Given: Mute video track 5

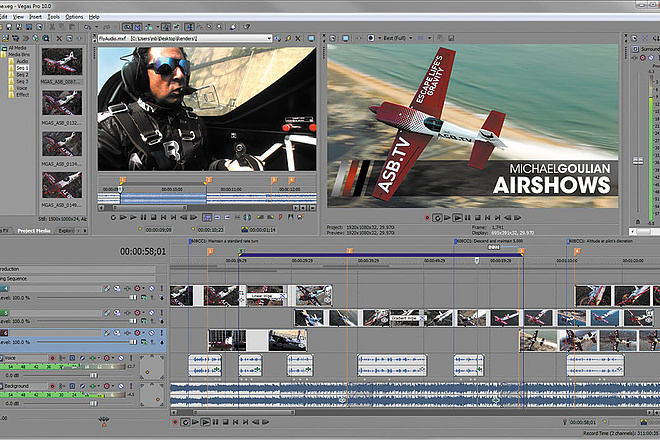Looking at the screenshot, I should (x=151, y=313).
